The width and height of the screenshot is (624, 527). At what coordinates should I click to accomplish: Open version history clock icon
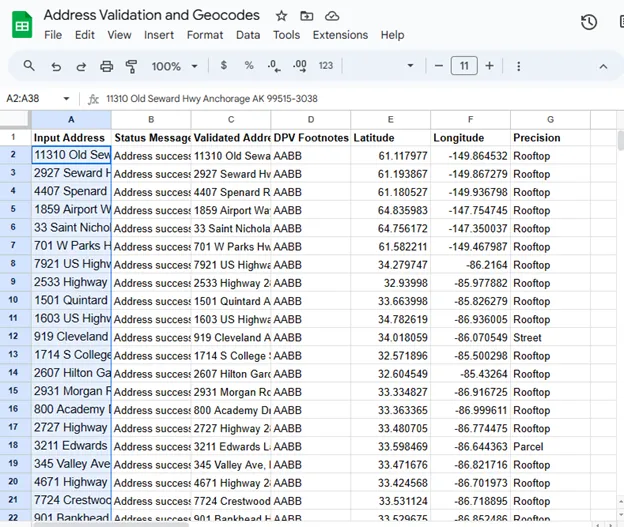tap(589, 23)
